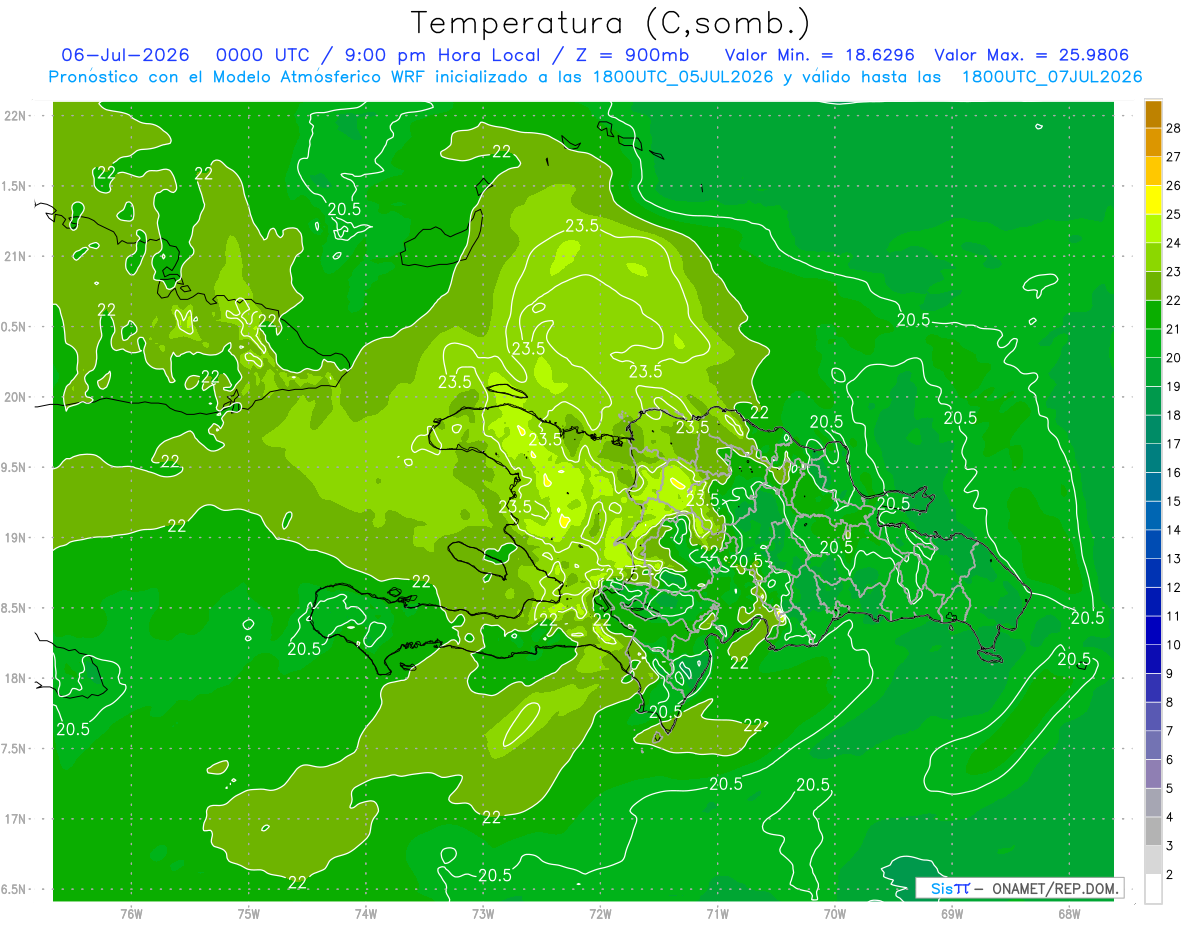Click the "22N" latitude axis label
This screenshot has width=1200, height=927.
(15, 116)
